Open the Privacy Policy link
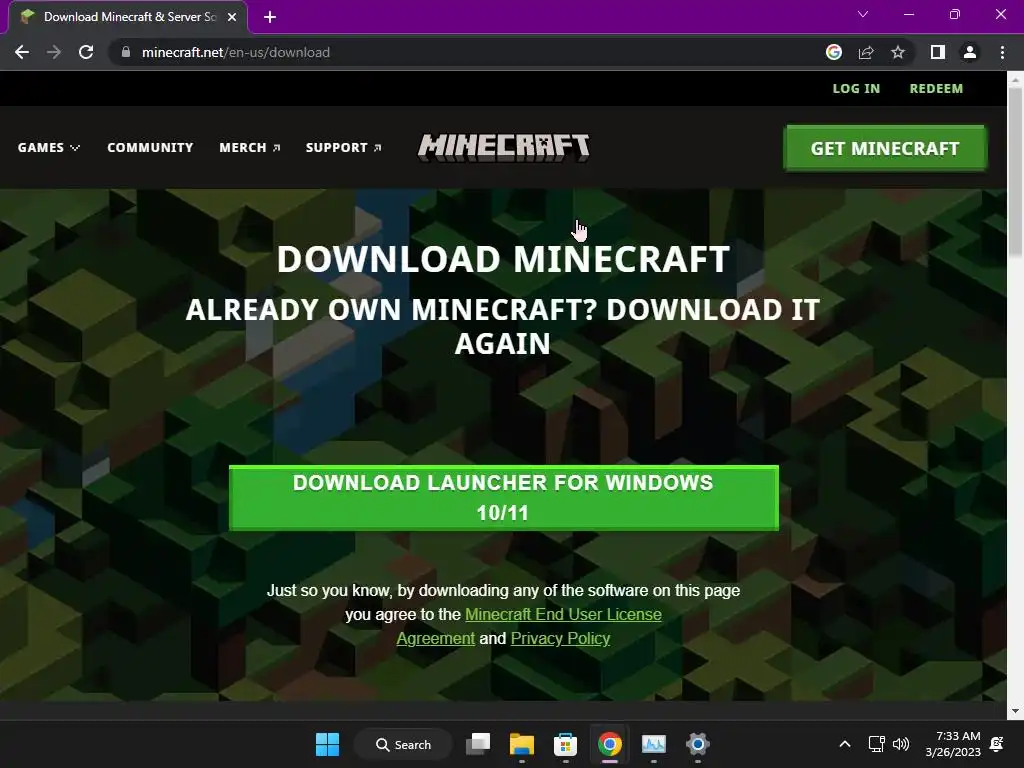Viewport: 1024px width, 768px height. pos(560,639)
